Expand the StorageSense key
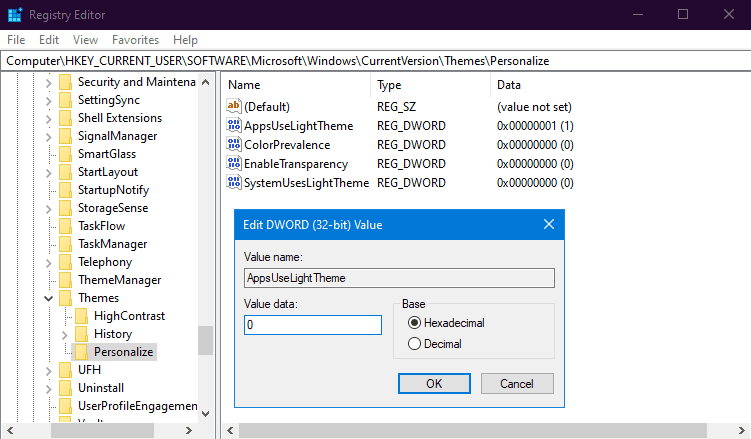This screenshot has width=751, height=439. tap(48, 209)
